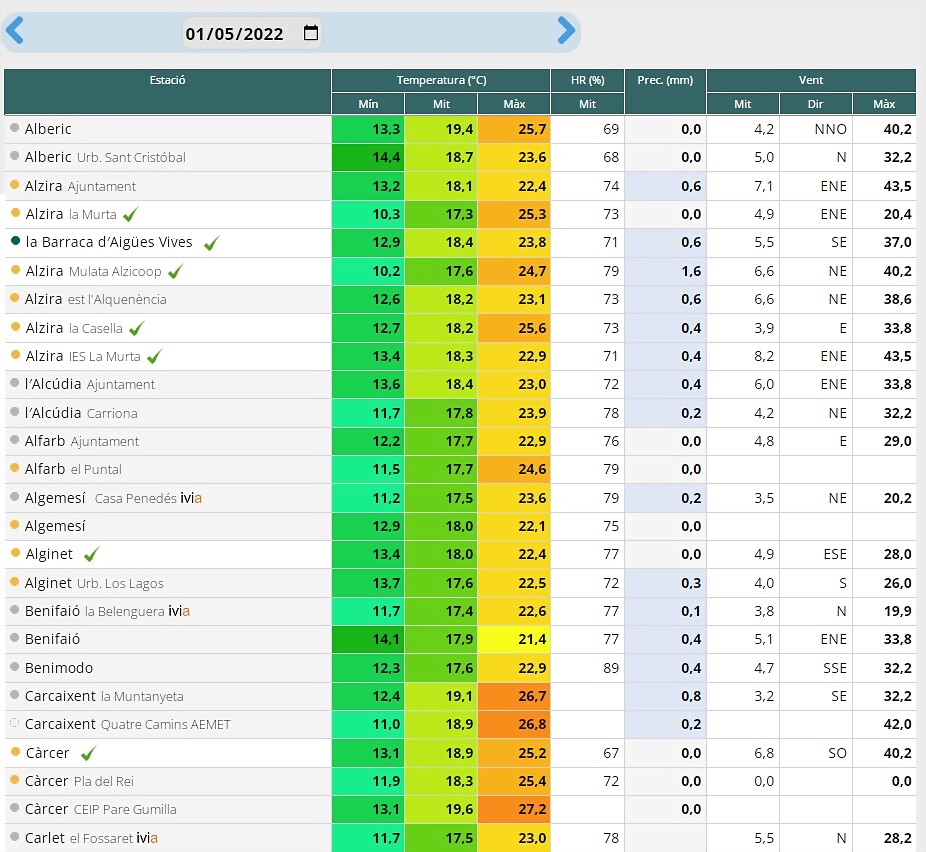Open l'Alcúdia Carriona station
Screen dimensions: 926x852
pos(81,413)
